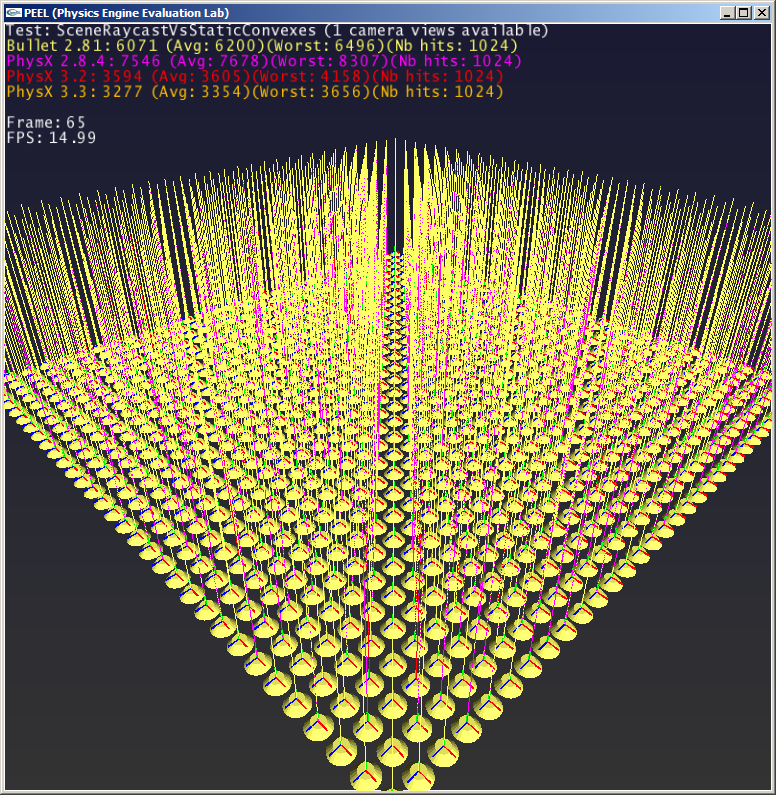776x795 pixels.
Task: Click the 'PhysX 3.2: 3594' result line
Action: tap(255, 77)
